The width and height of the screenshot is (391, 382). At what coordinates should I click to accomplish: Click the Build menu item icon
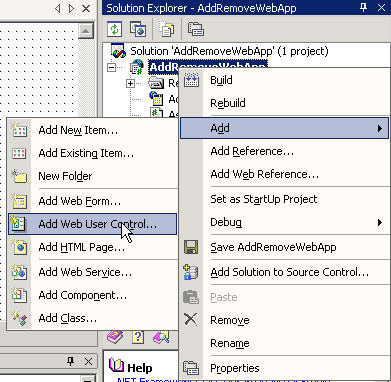[x=191, y=80]
